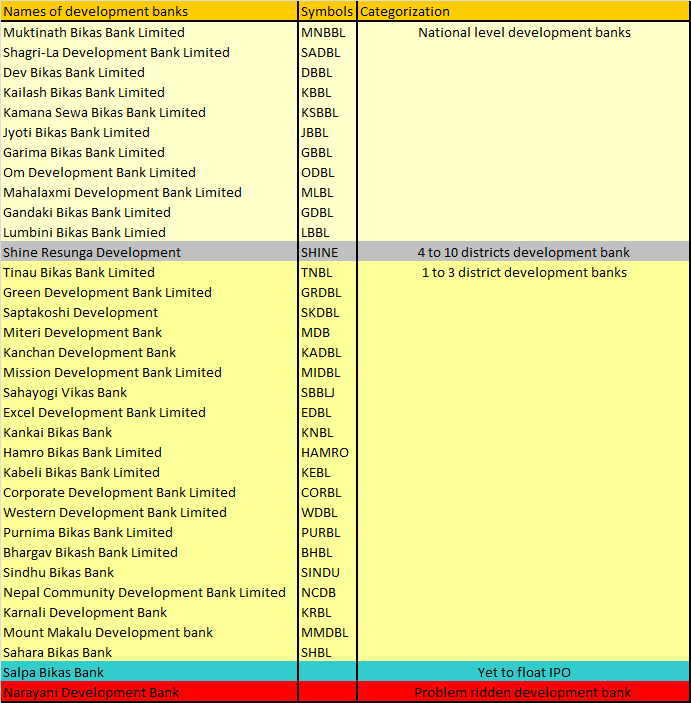The image size is (691, 703).
Task: Select the 'Kankai Bikas Bank' cell
Action: point(149,433)
